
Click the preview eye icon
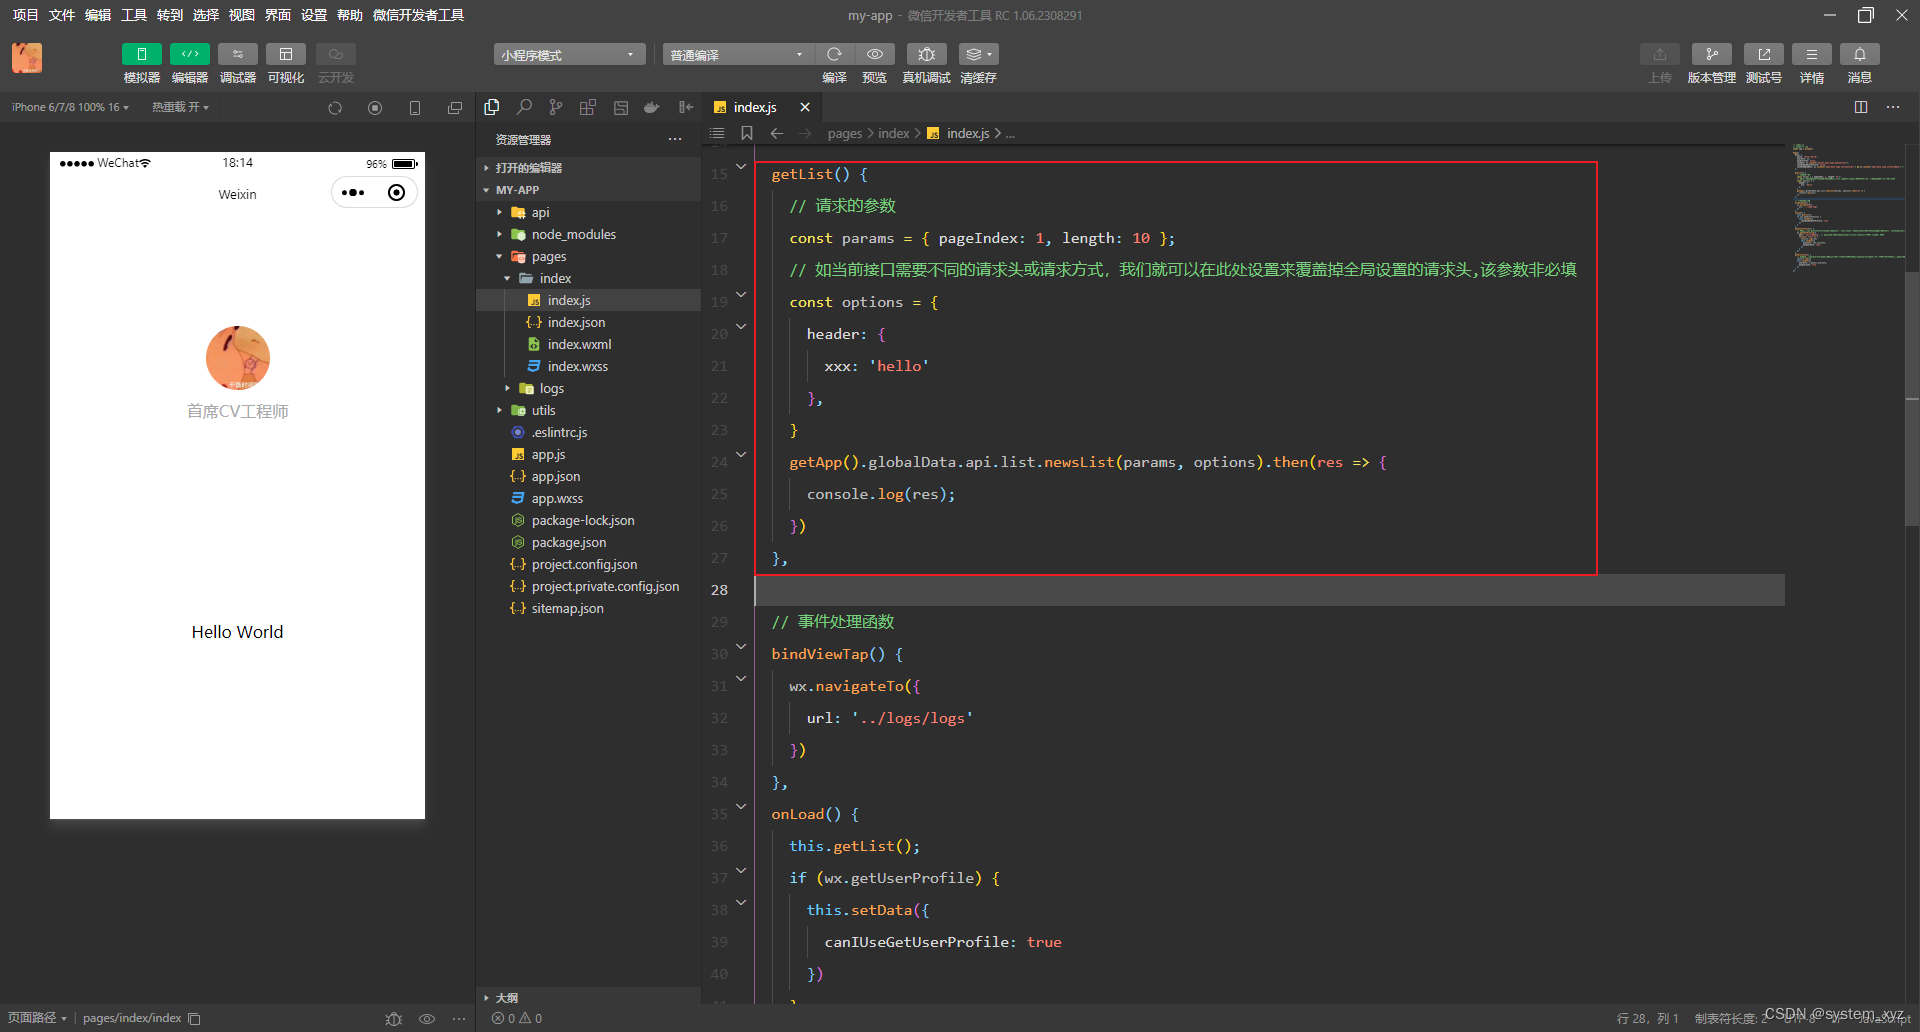coord(875,54)
